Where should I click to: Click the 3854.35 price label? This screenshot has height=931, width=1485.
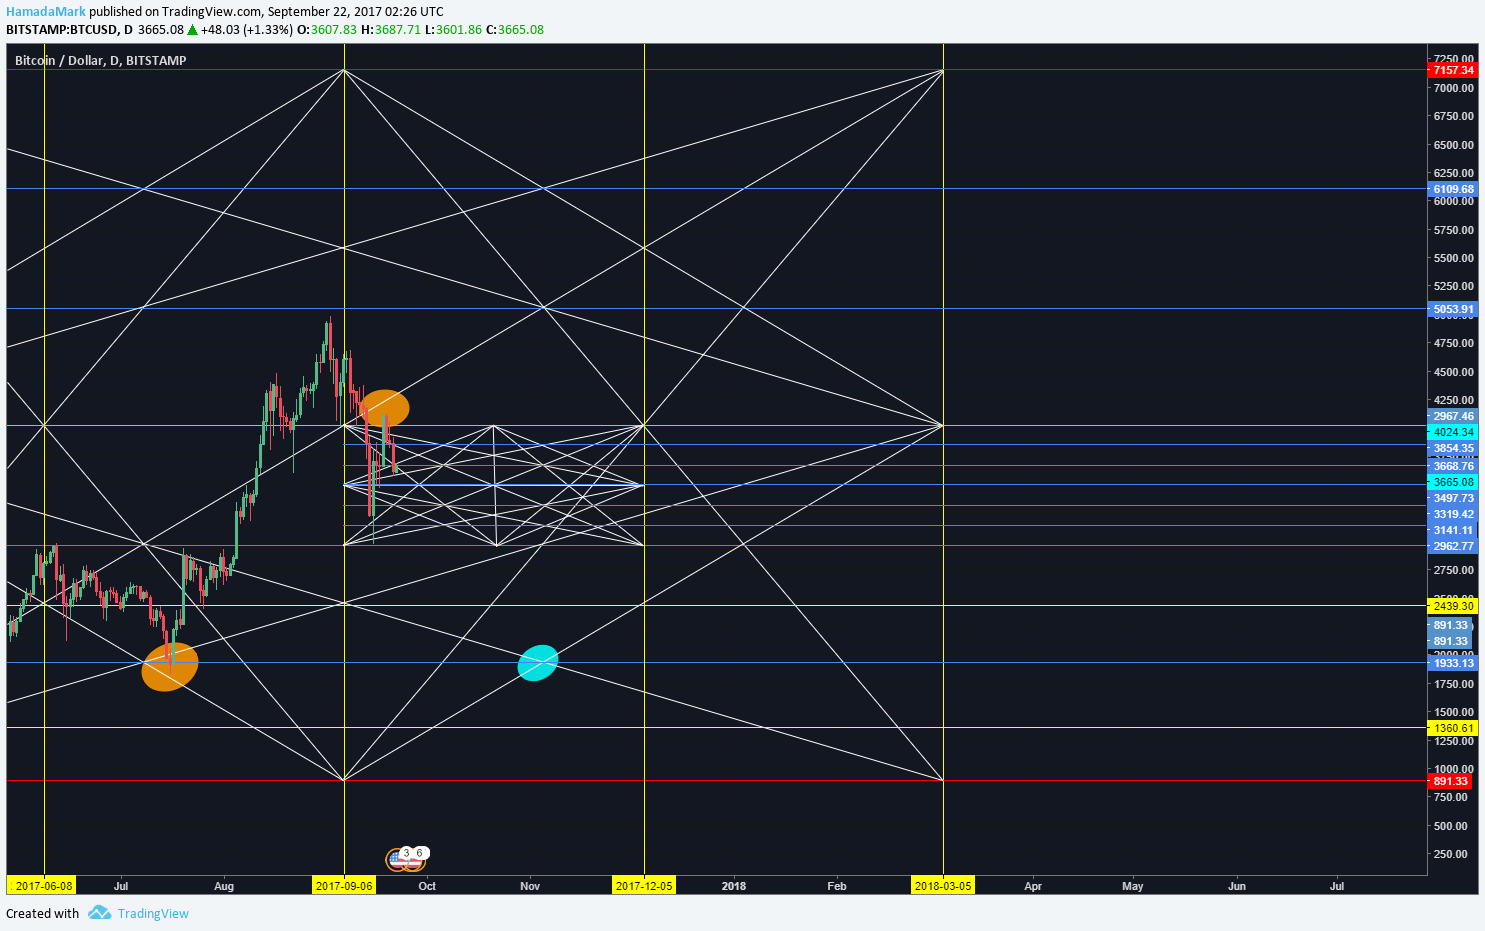1453,448
